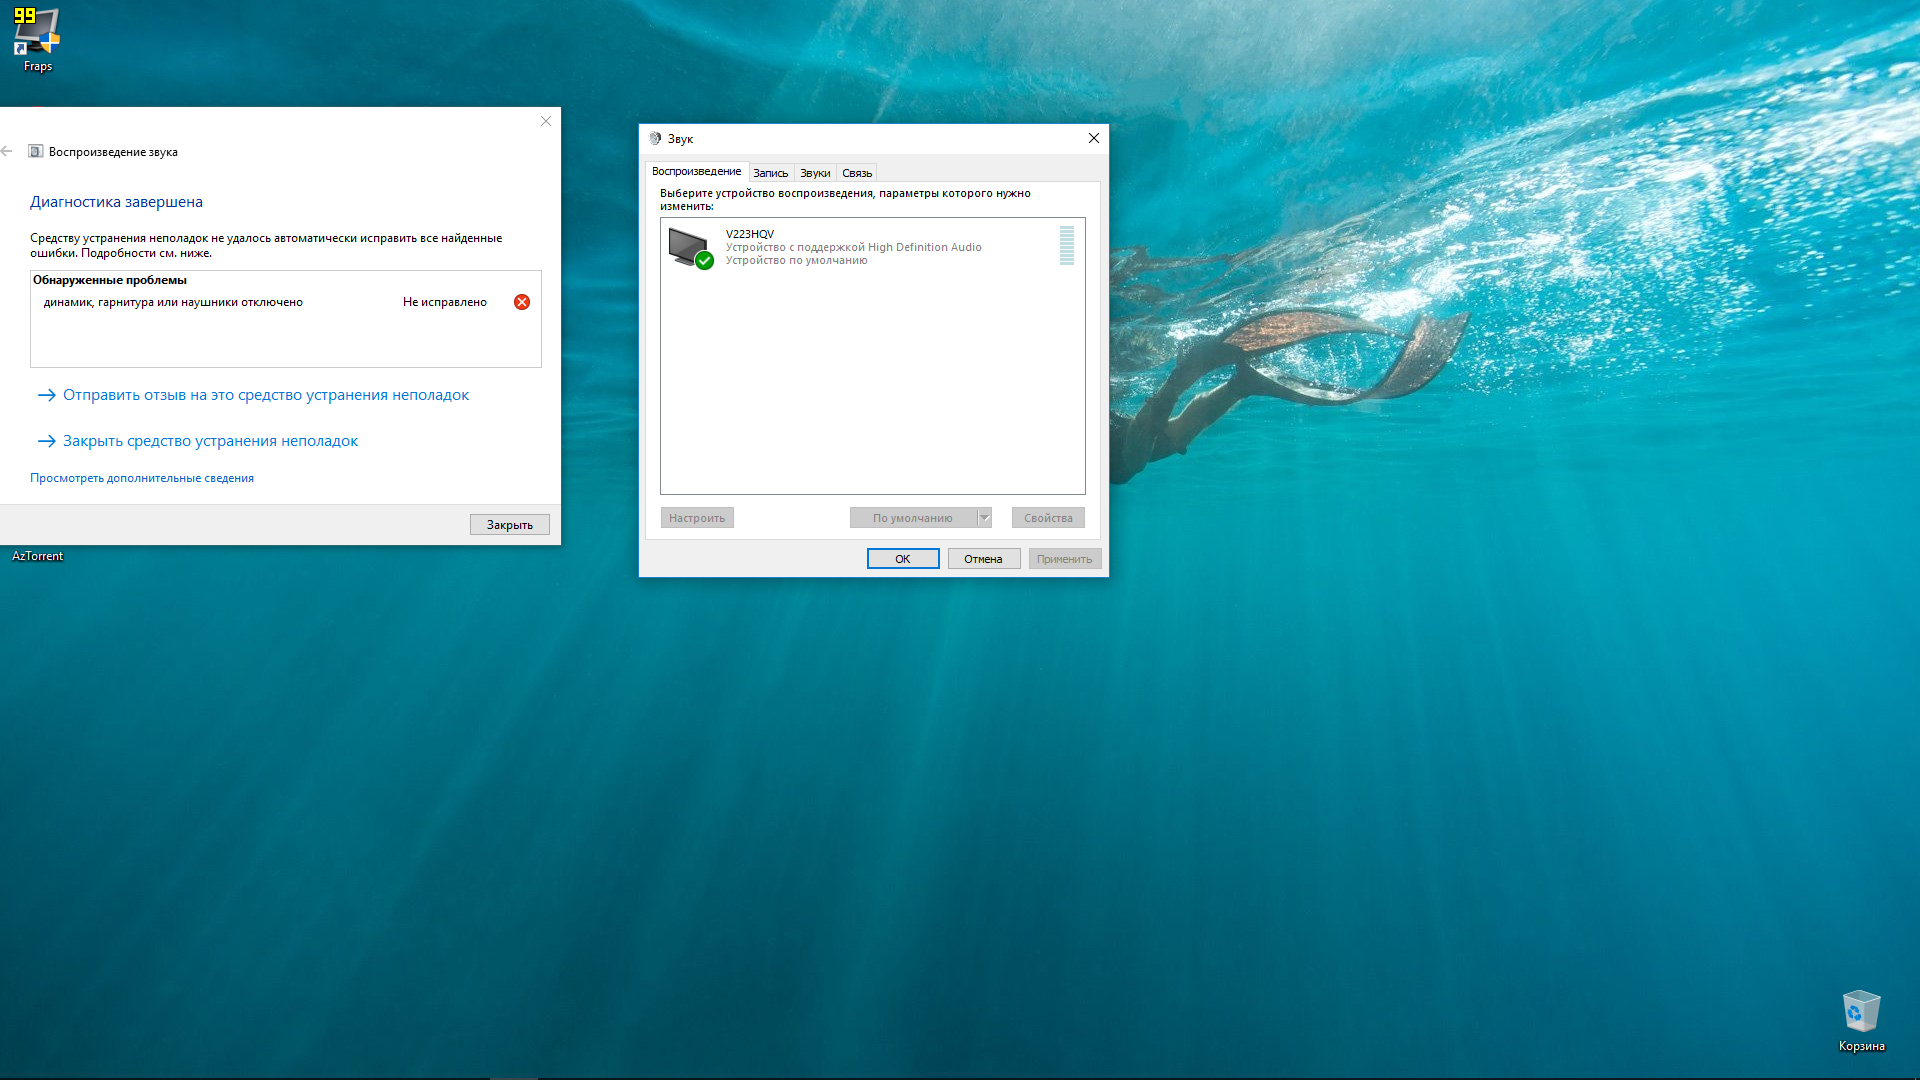The height and width of the screenshot is (1080, 1920).
Task: Click the Свойства button
Action: [x=1048, y=517]
